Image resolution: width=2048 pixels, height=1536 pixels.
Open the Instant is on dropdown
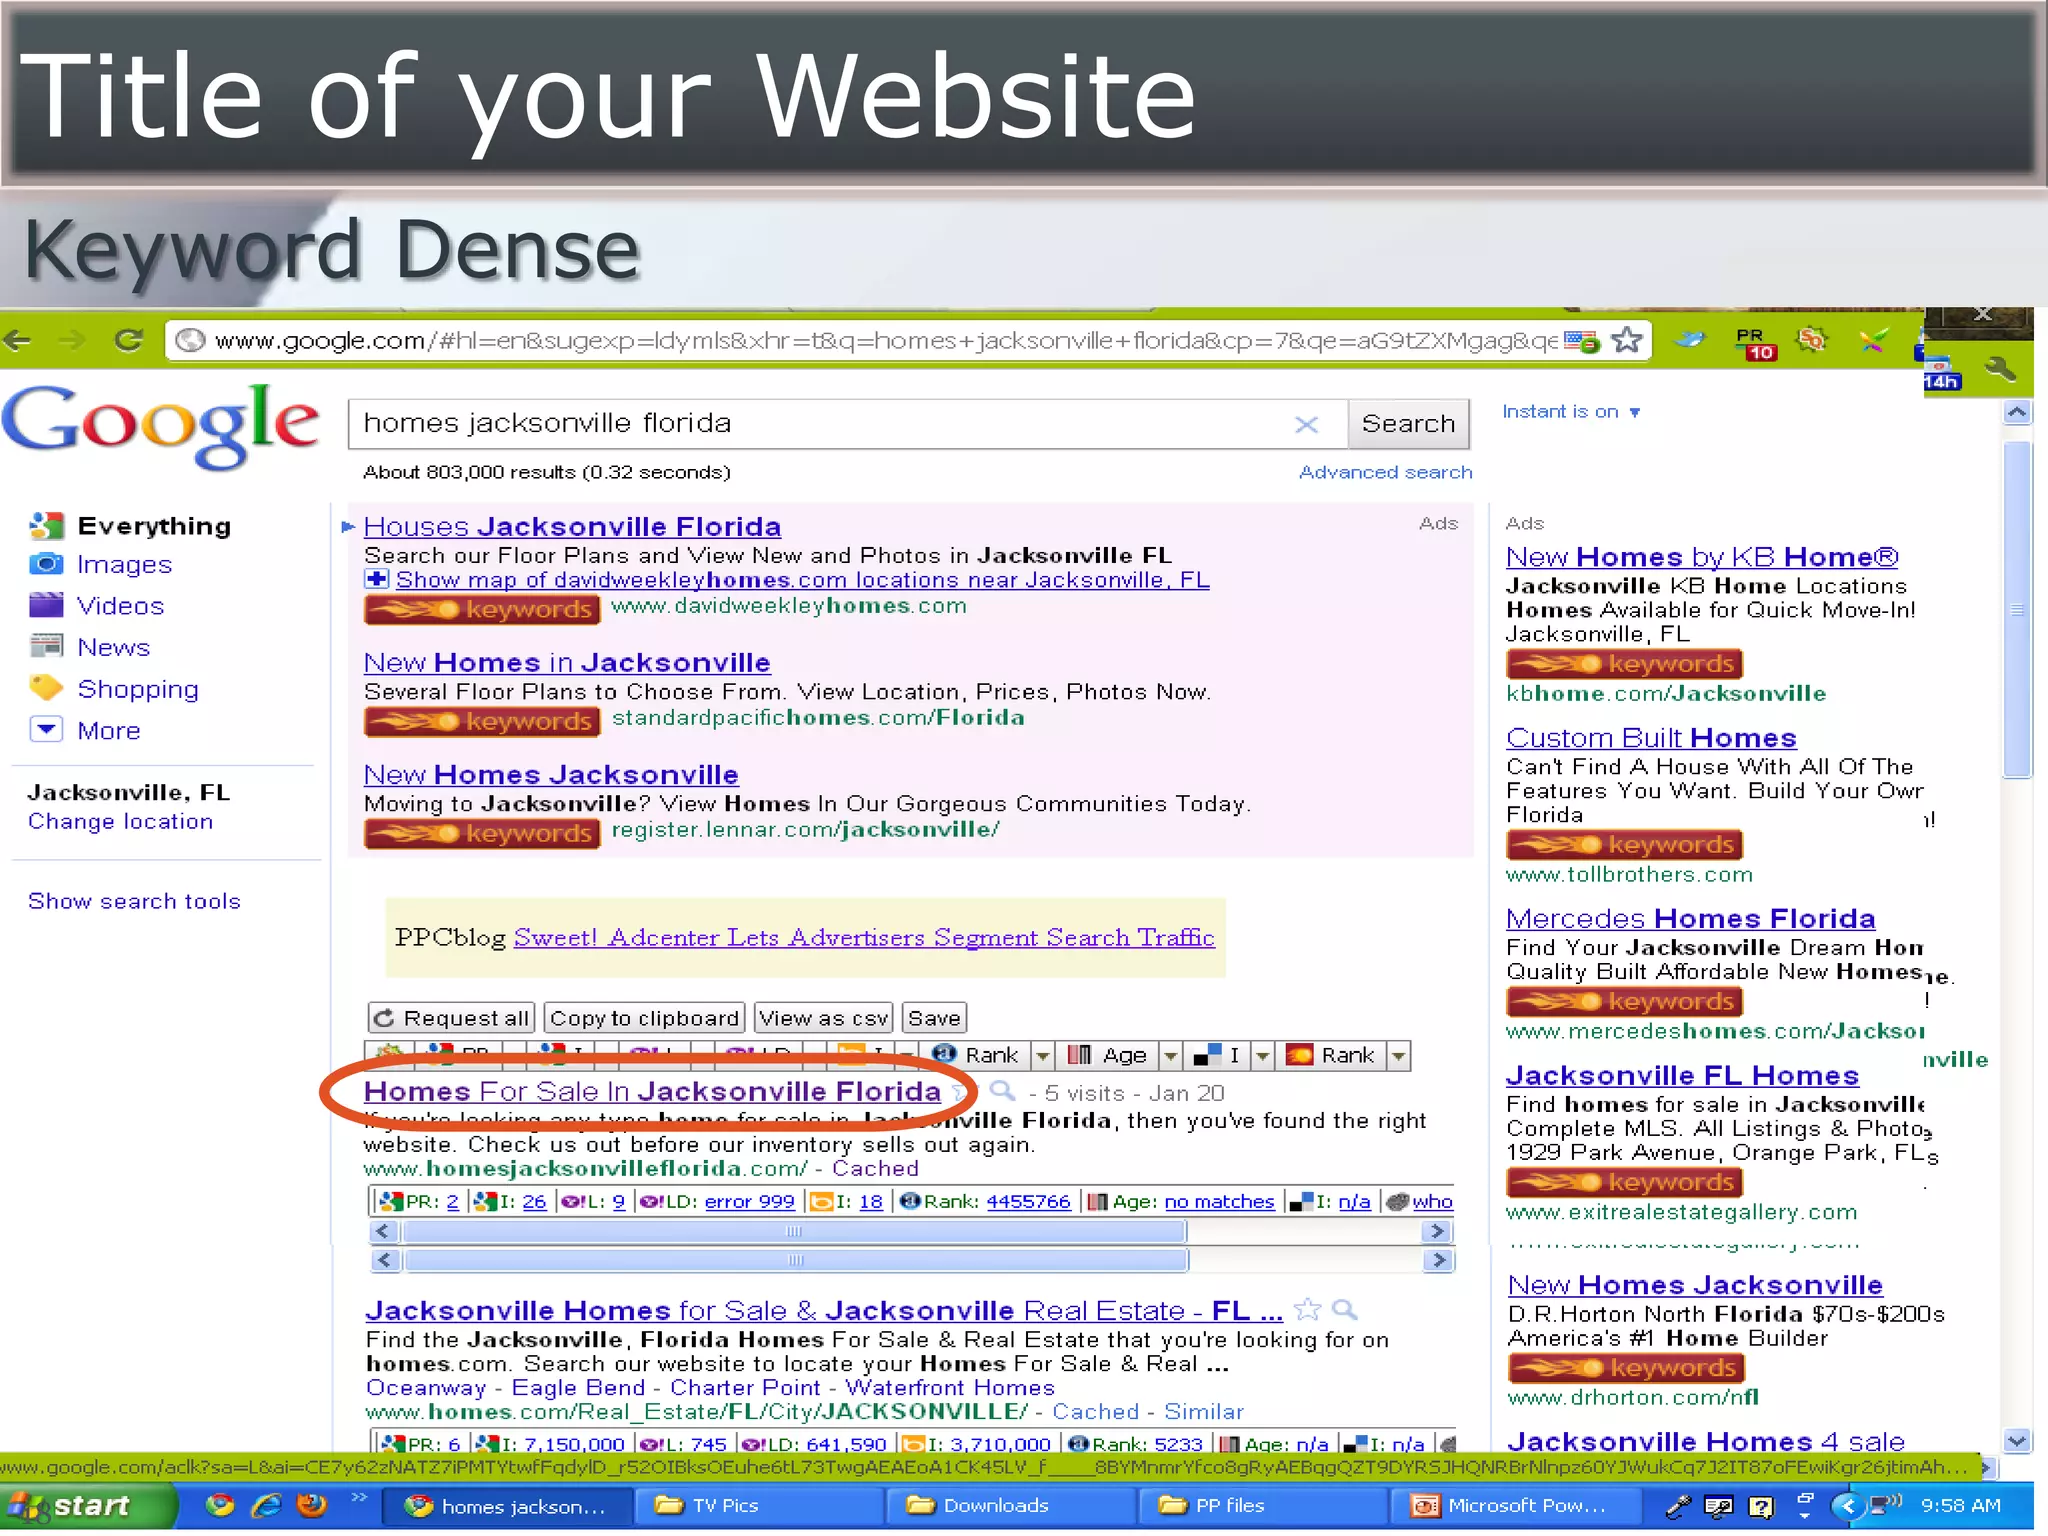(1571, 412)
